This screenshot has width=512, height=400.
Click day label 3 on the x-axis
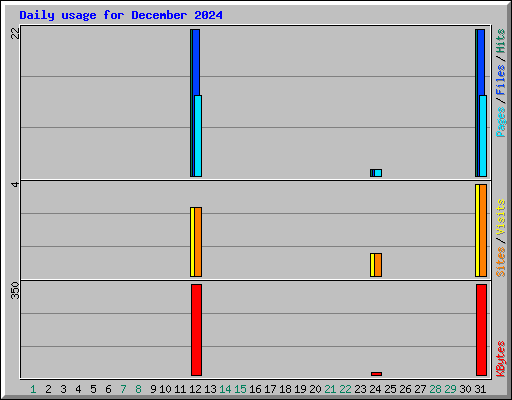tap(63, 389)
